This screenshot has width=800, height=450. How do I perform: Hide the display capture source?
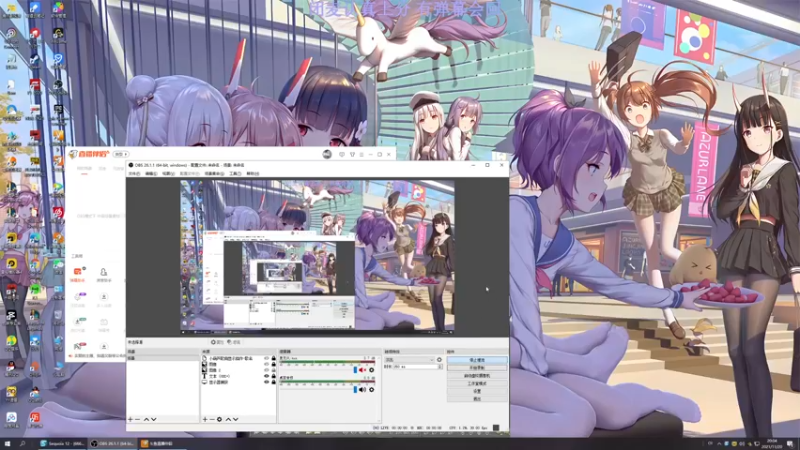click(266, 382)
